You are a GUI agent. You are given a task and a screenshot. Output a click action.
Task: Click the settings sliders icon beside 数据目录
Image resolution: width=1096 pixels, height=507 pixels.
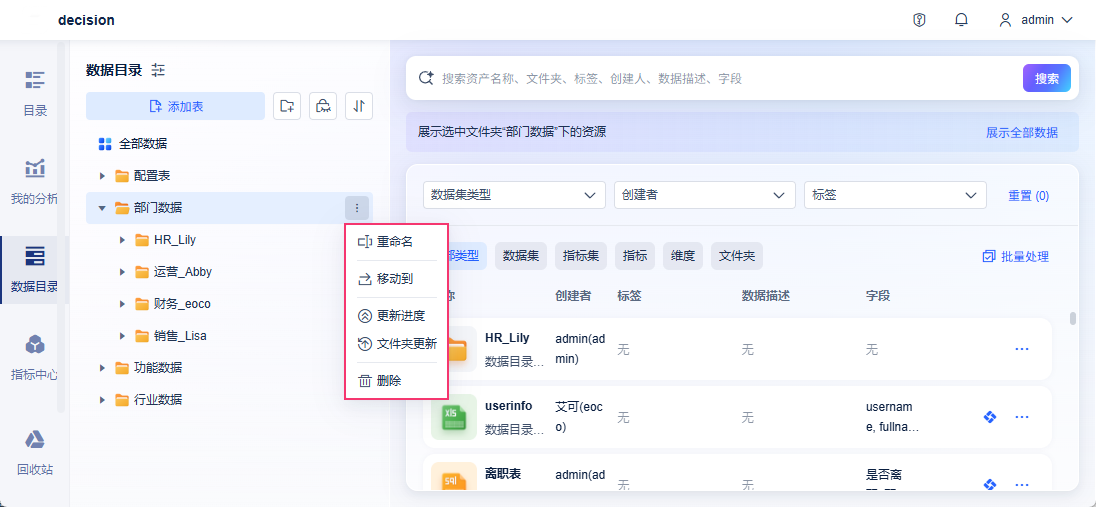(158, 70)
